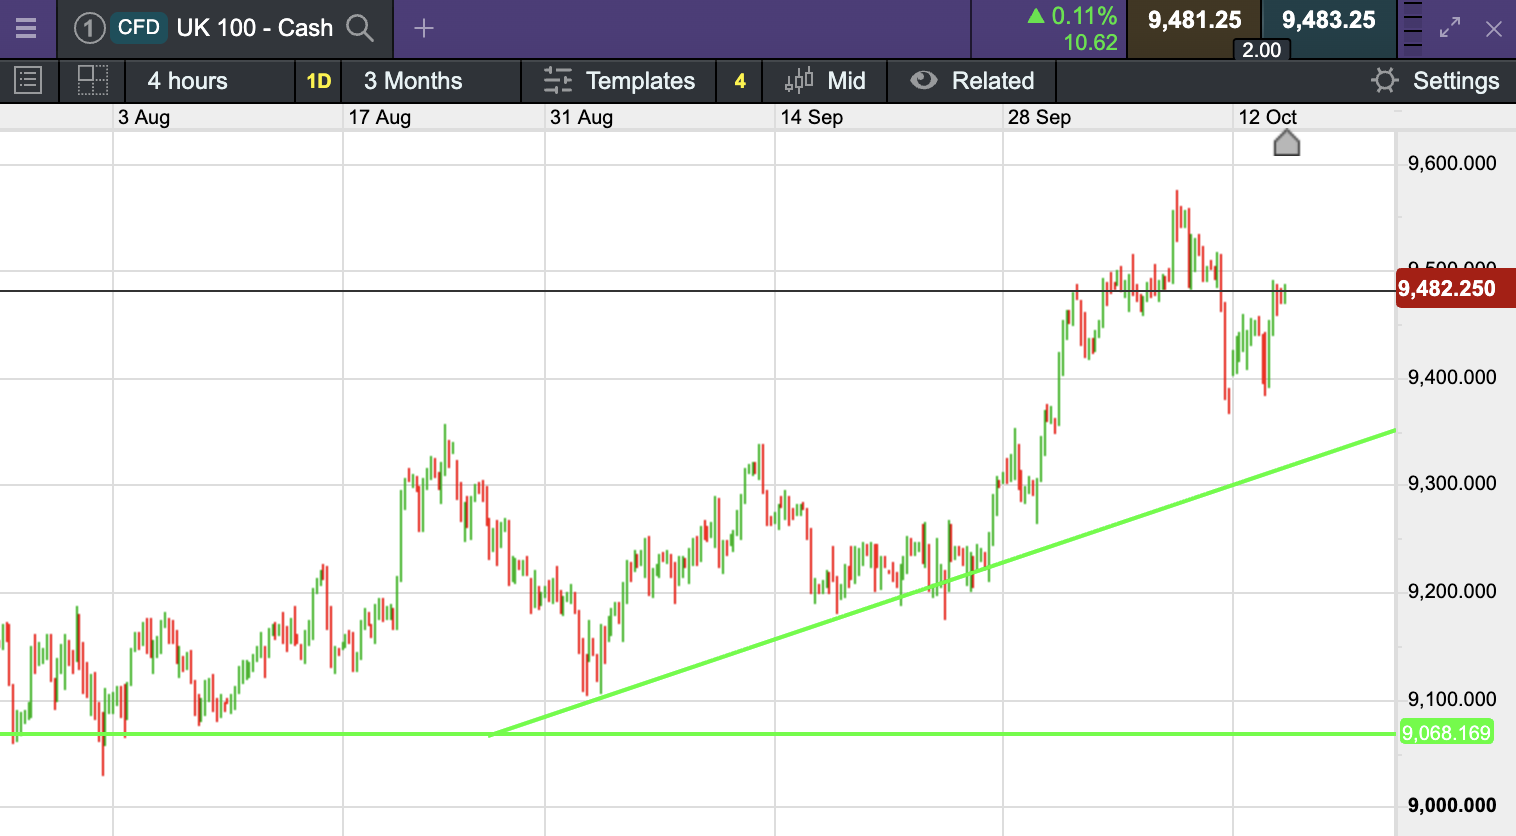Open the list view icon in toolbar

(28, 81)
